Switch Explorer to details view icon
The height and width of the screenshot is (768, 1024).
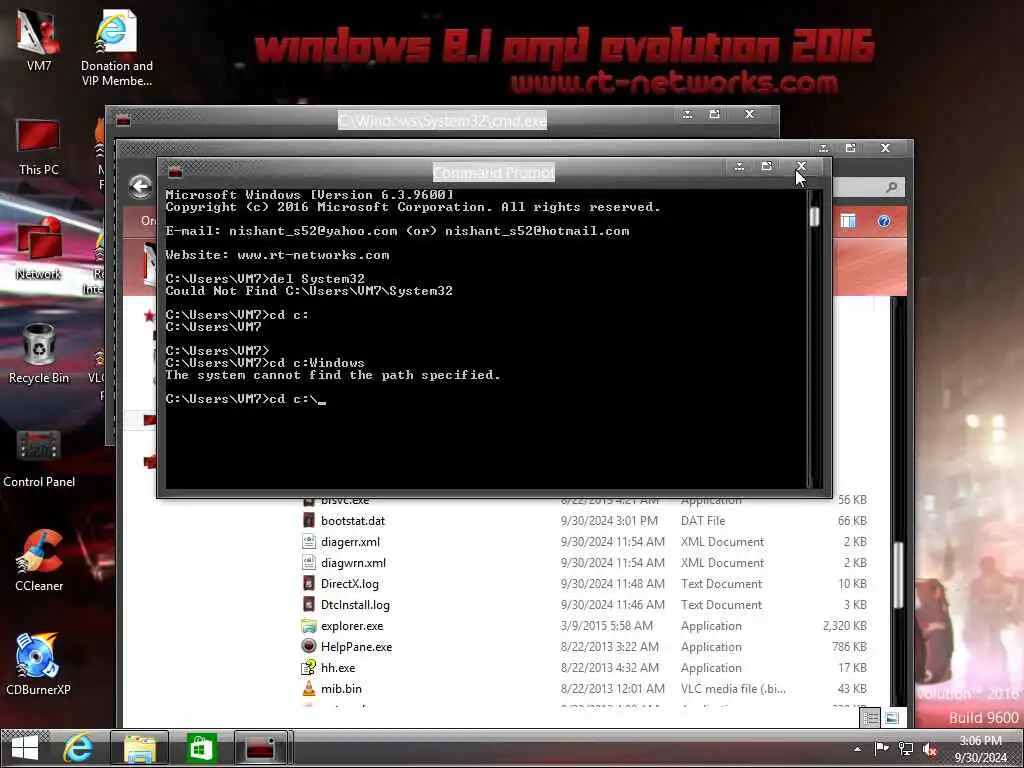[x=871, y=718]
